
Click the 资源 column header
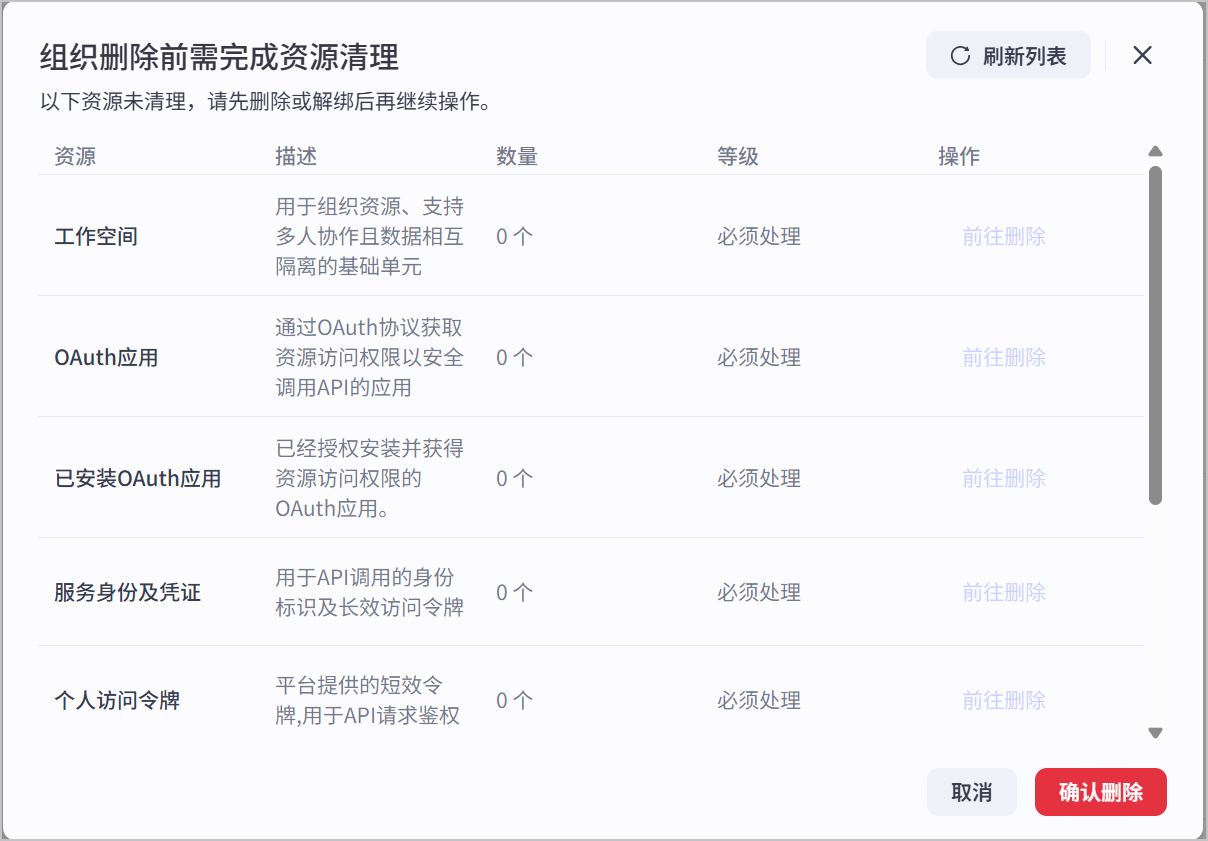[75, 156]
